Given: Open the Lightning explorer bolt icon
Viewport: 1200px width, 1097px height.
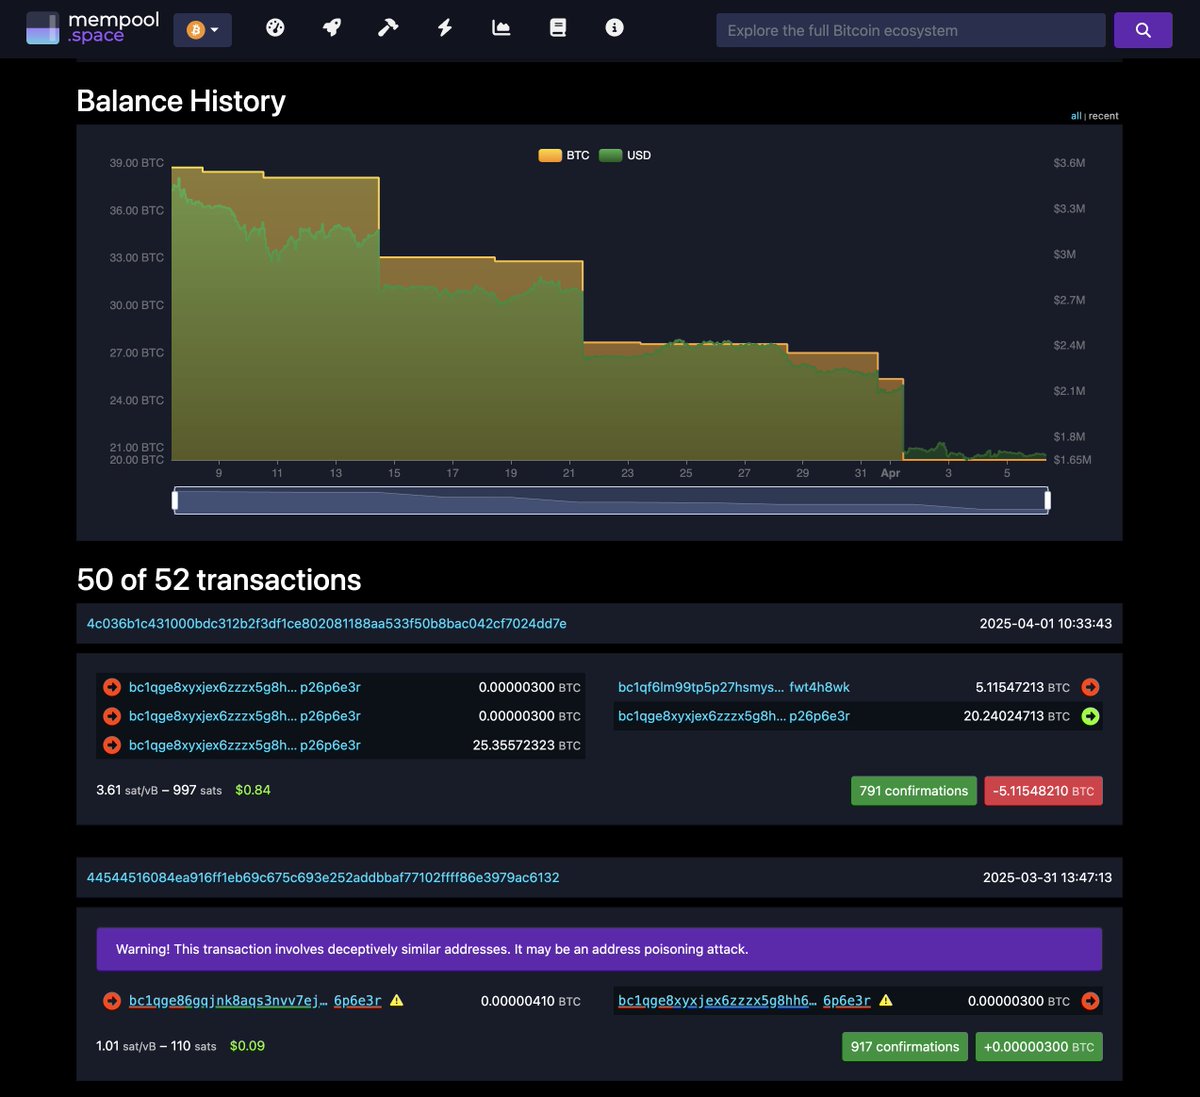Looking at the screenshot, I should pos(443,28).
